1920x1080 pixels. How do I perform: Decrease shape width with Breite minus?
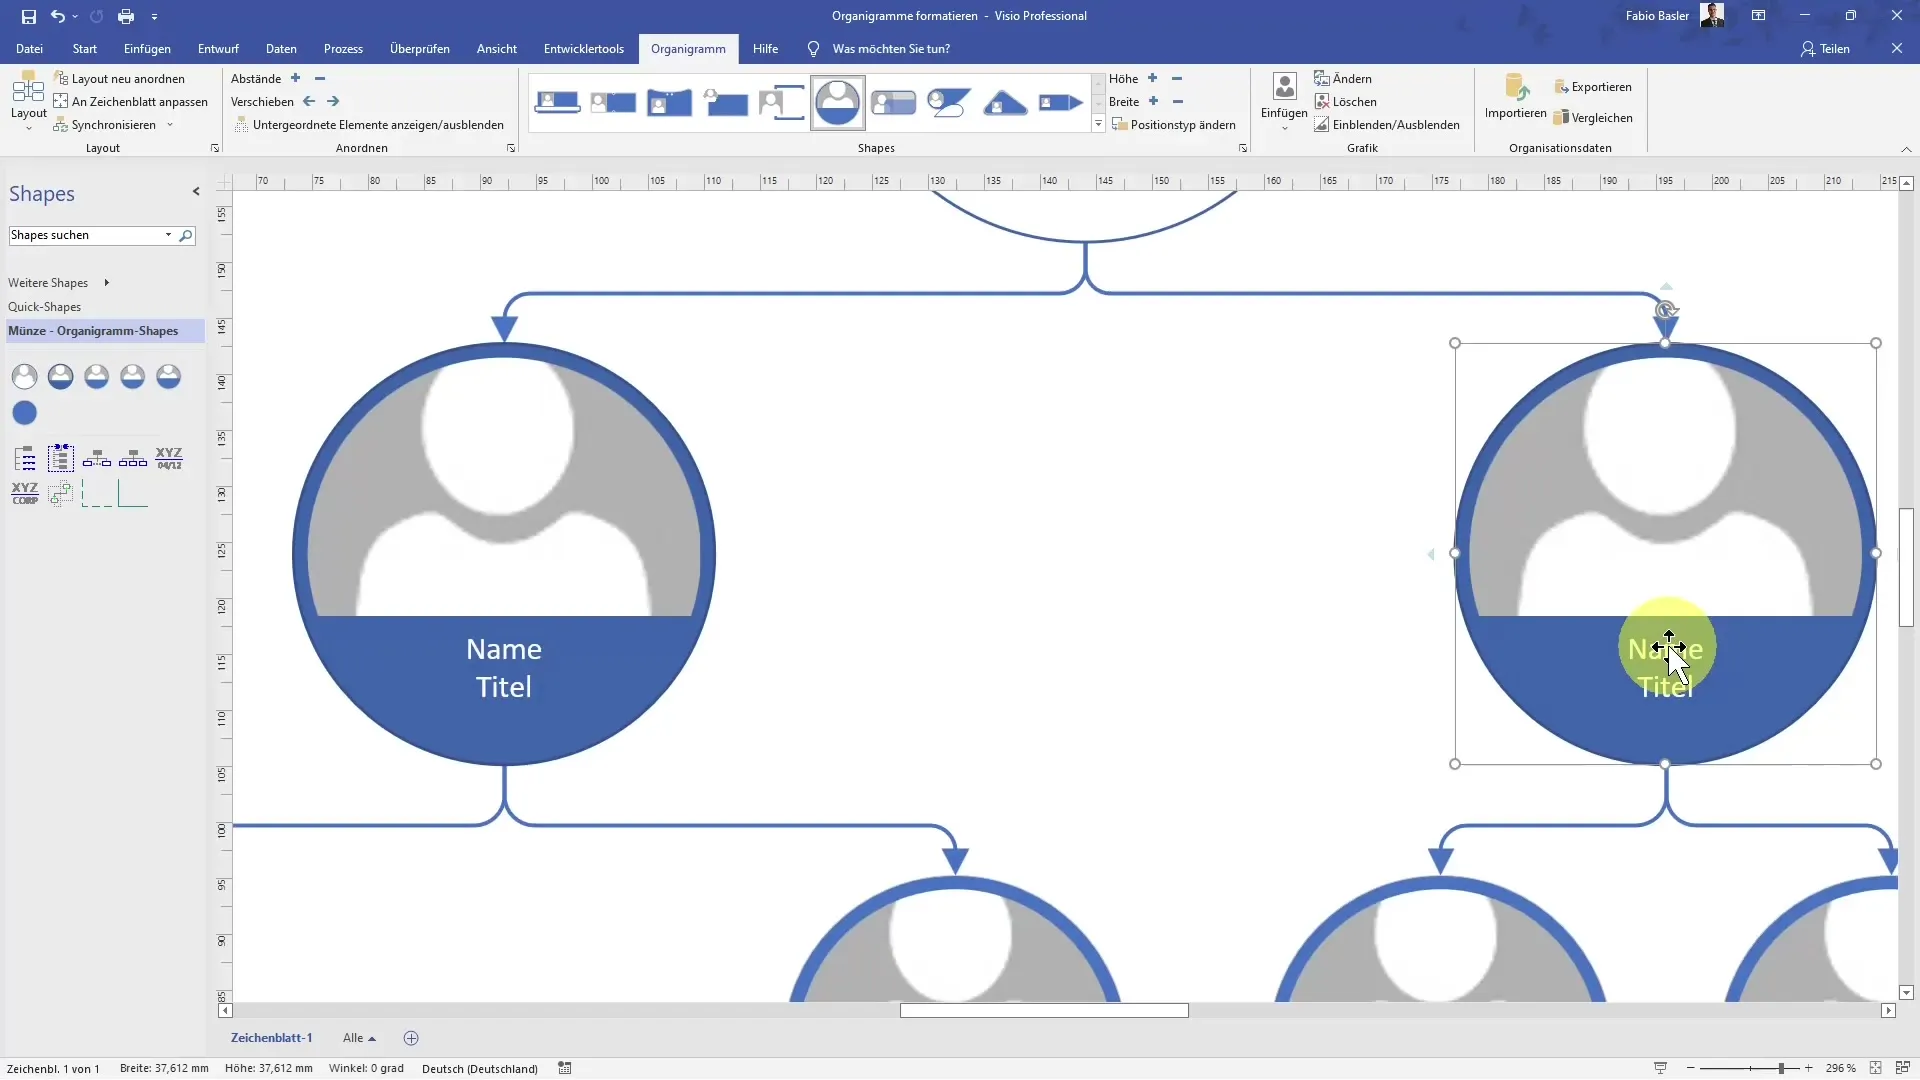[1178, 101]
